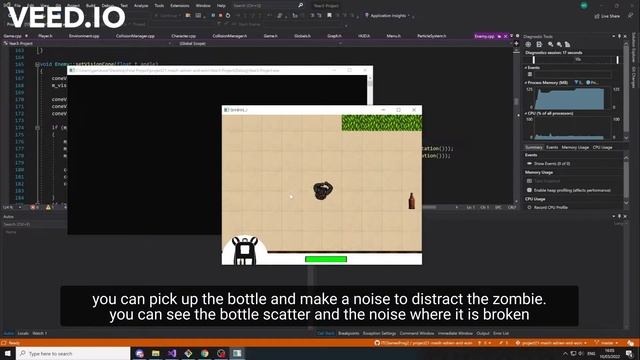The image size is (640, 360).
Task: Click the bottle in the game window
Action: click(411, 201)
